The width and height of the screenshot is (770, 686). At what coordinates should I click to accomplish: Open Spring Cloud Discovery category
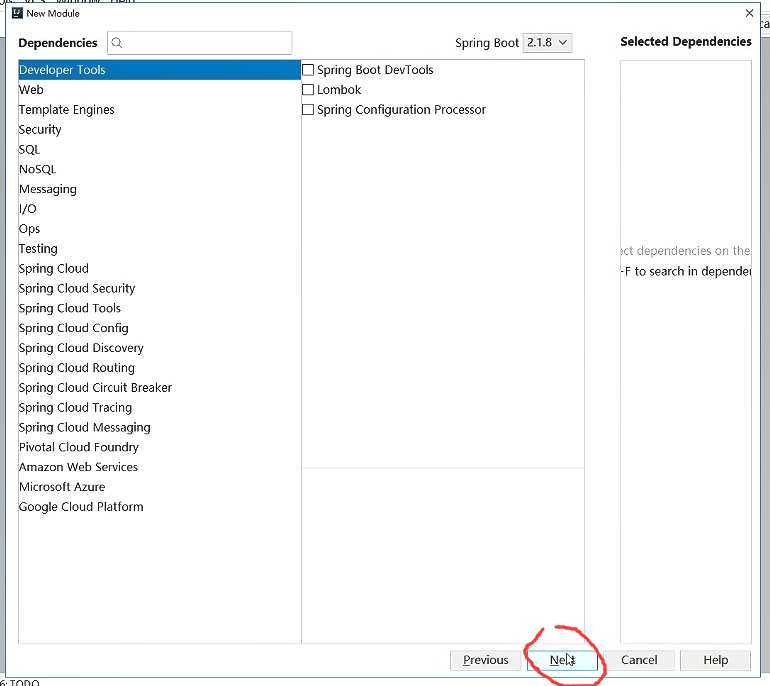click(159, 348)
